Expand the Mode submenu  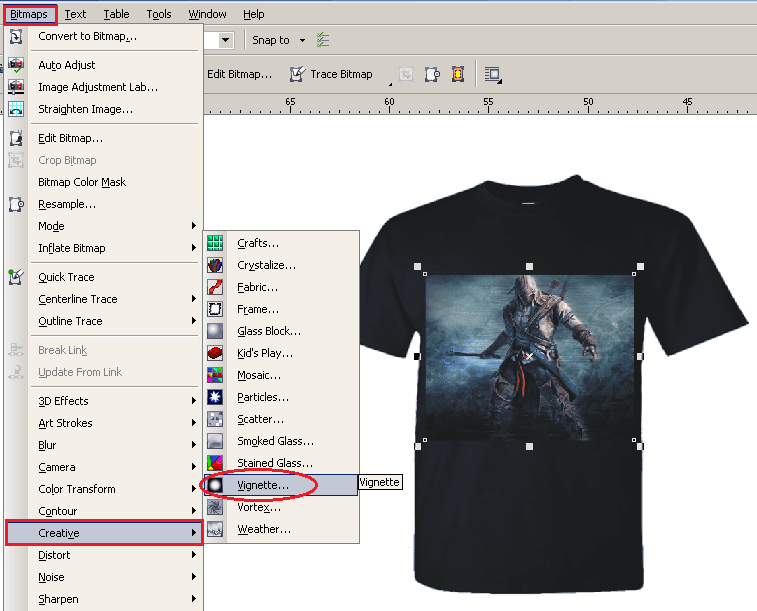tap(194, 226)
